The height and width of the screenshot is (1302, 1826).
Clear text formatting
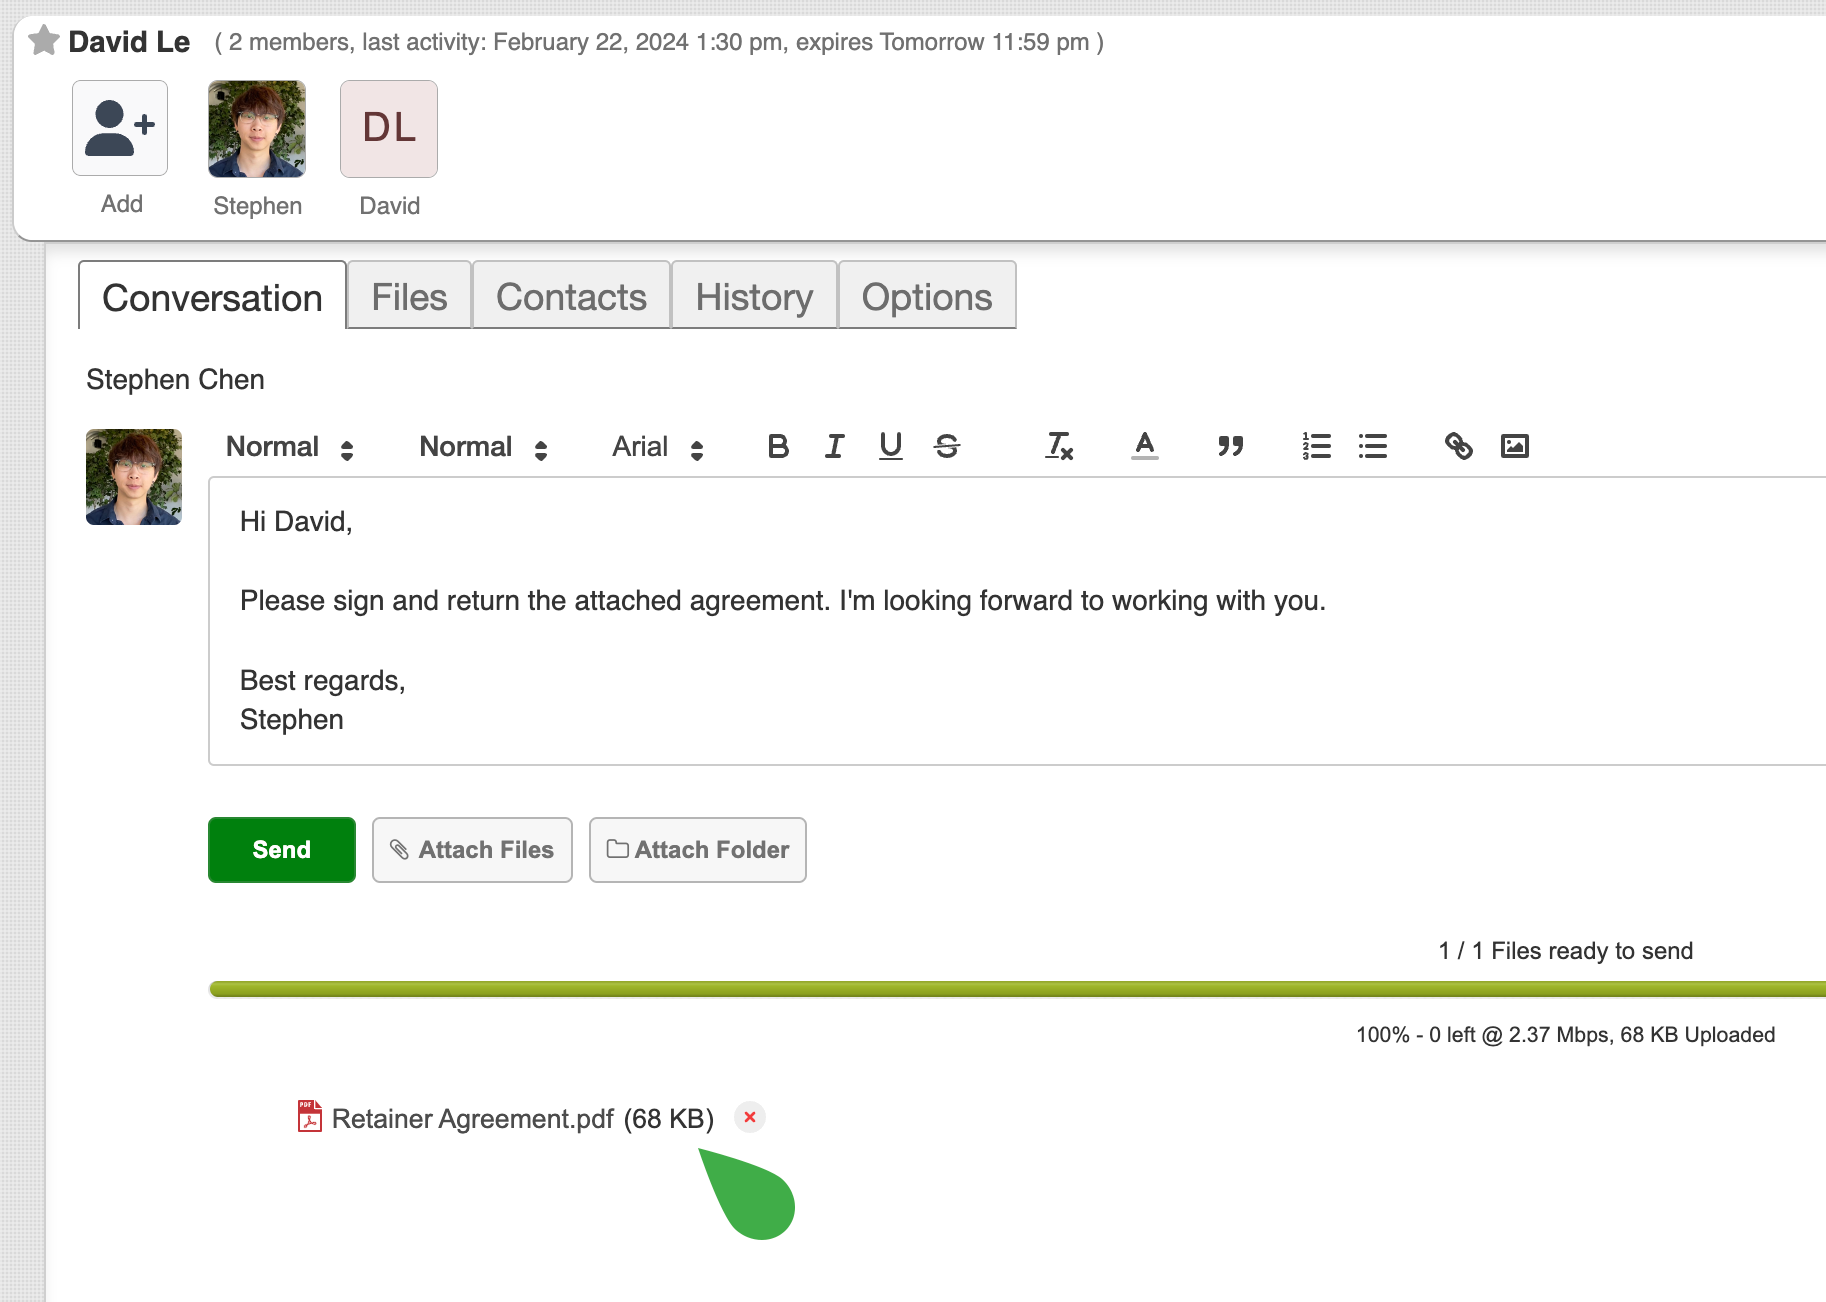[1059, 447]
